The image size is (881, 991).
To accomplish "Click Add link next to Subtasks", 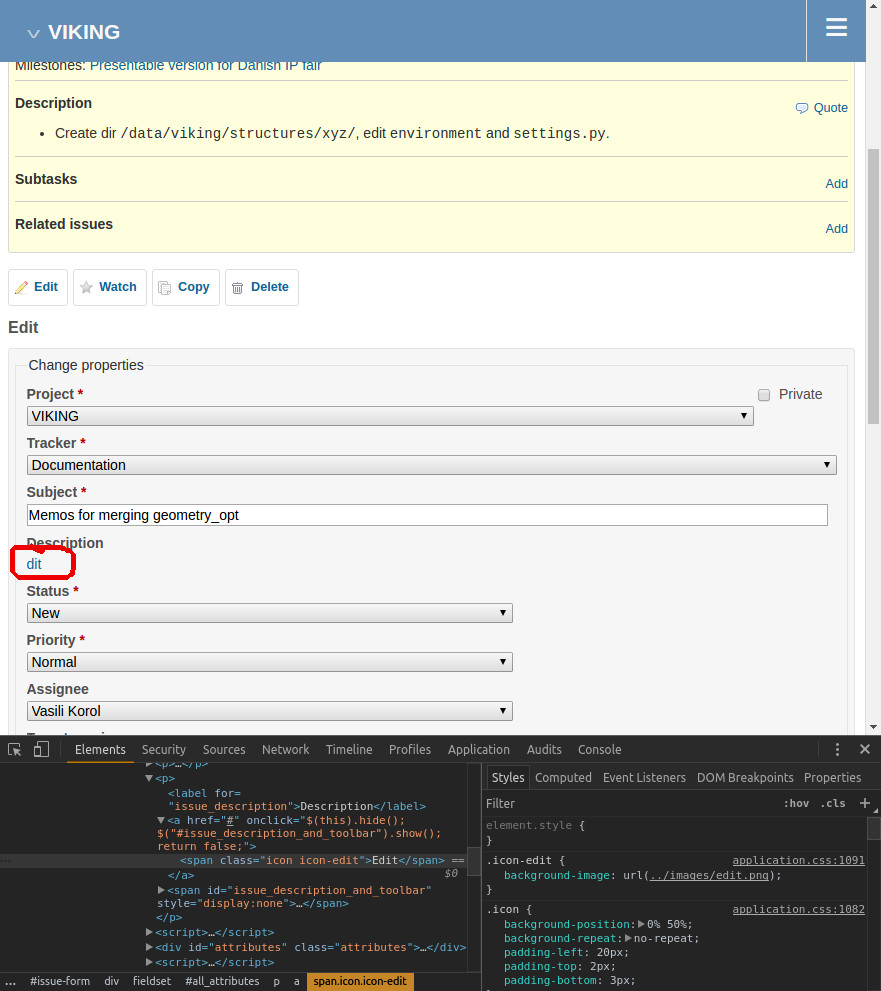I will point(837,184).
